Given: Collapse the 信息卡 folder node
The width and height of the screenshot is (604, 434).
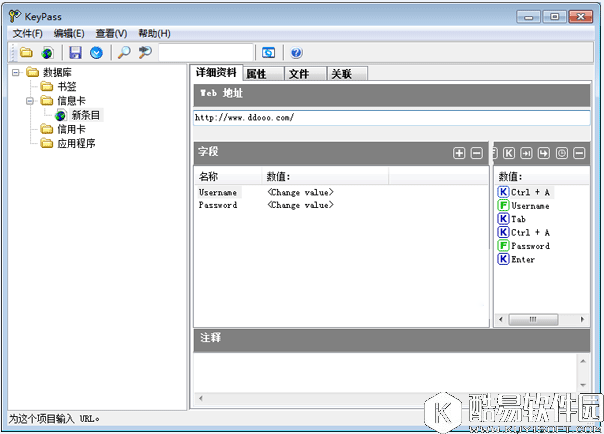Looking at the screenshot, I should coord(30,101).
